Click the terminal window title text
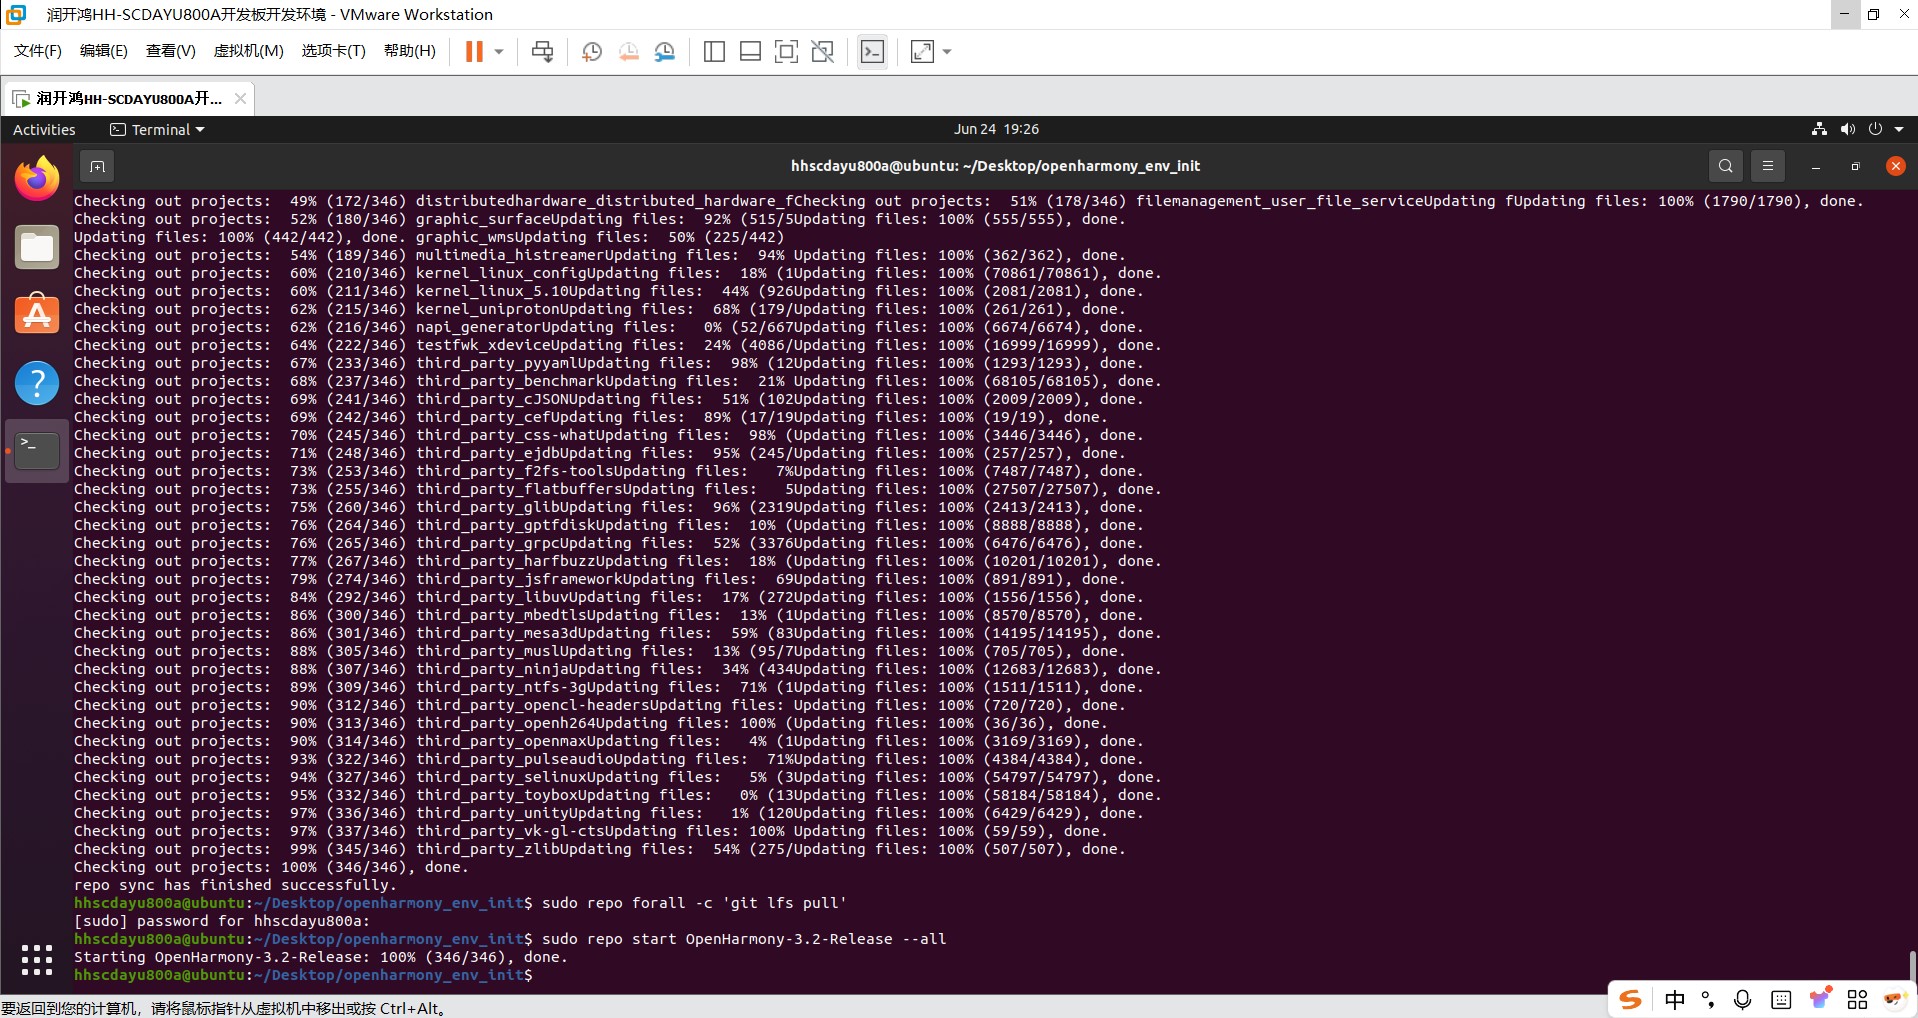This screenshot has width=1918, height=1018. 995,166
